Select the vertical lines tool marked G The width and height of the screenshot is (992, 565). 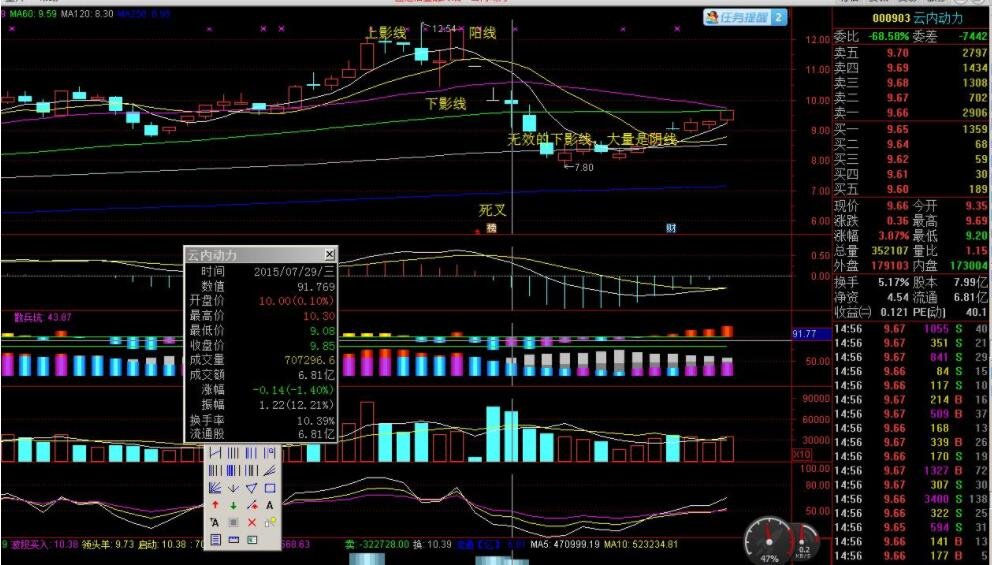coord(270,453)
